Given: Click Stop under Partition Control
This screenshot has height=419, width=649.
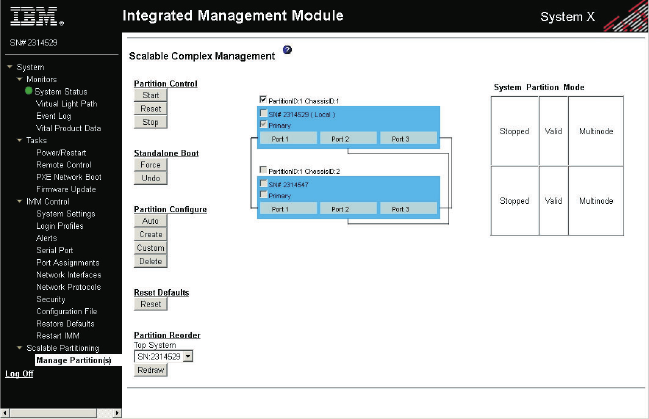Looking at the screenshot, I should (x=151, y=122).
